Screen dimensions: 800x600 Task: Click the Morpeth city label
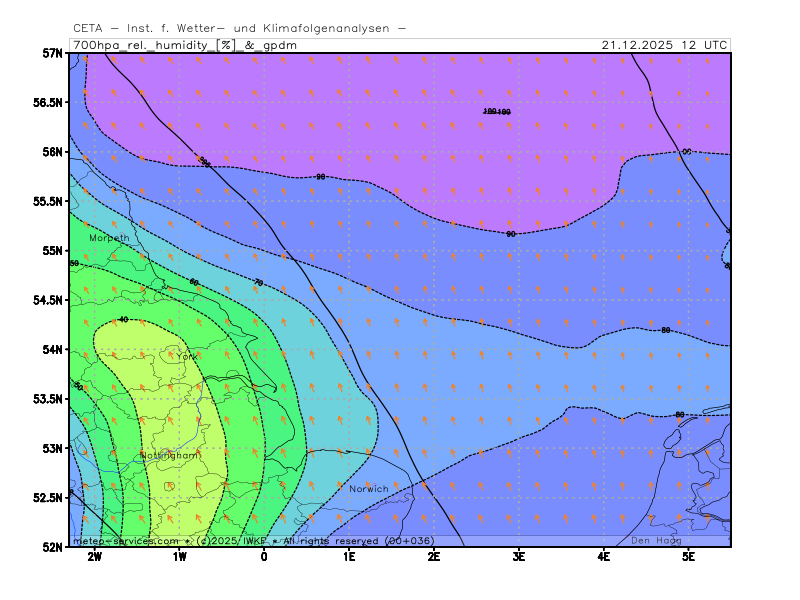coord(109,238)
